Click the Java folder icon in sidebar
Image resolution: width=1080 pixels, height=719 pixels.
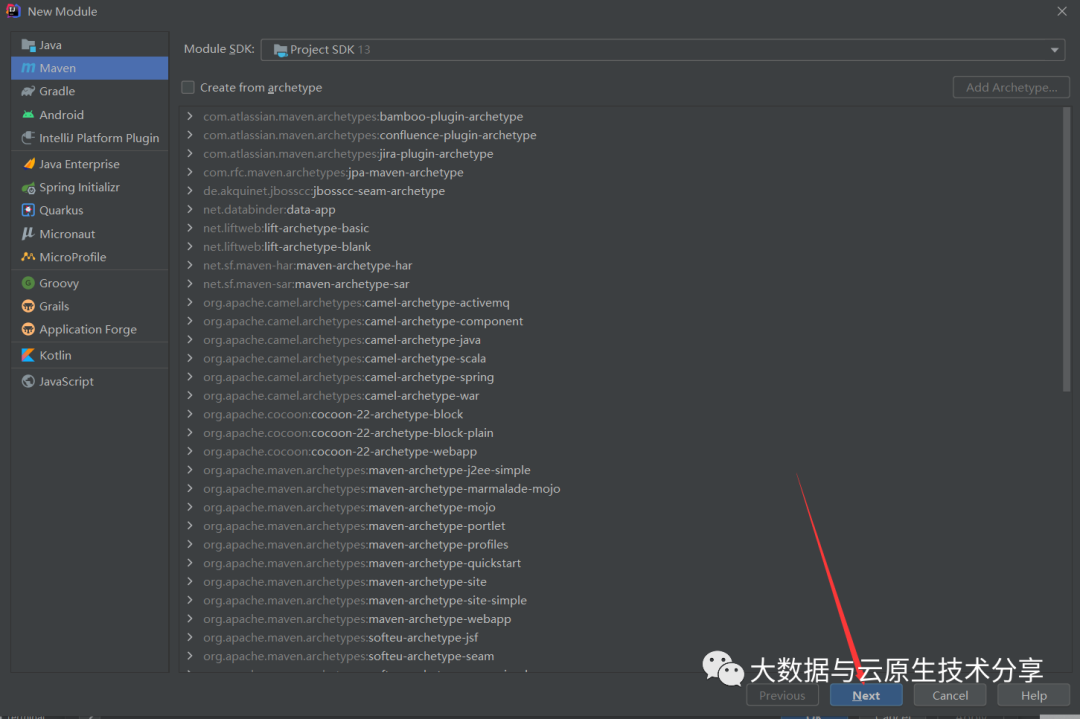pyautogui.click(x=28, y=45)
